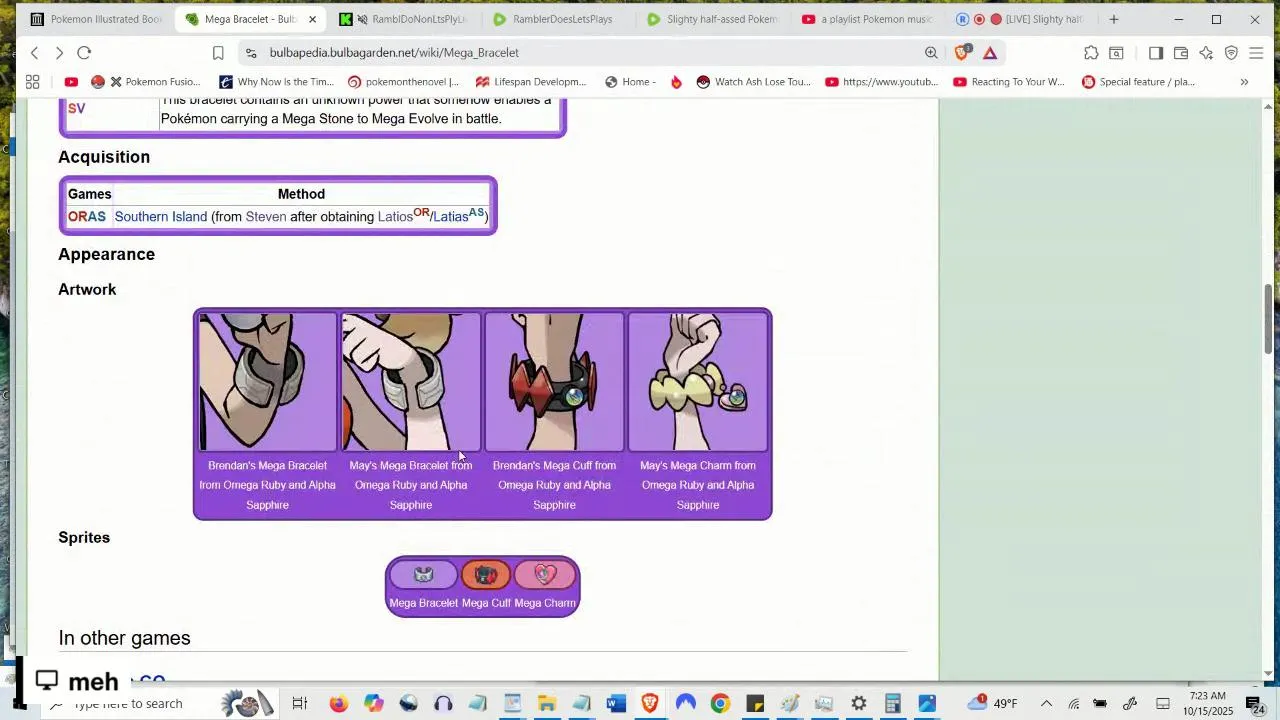1280x720 pixels.
Task: Open Brave Shields lion icon
Action: [x=962, y=53]
